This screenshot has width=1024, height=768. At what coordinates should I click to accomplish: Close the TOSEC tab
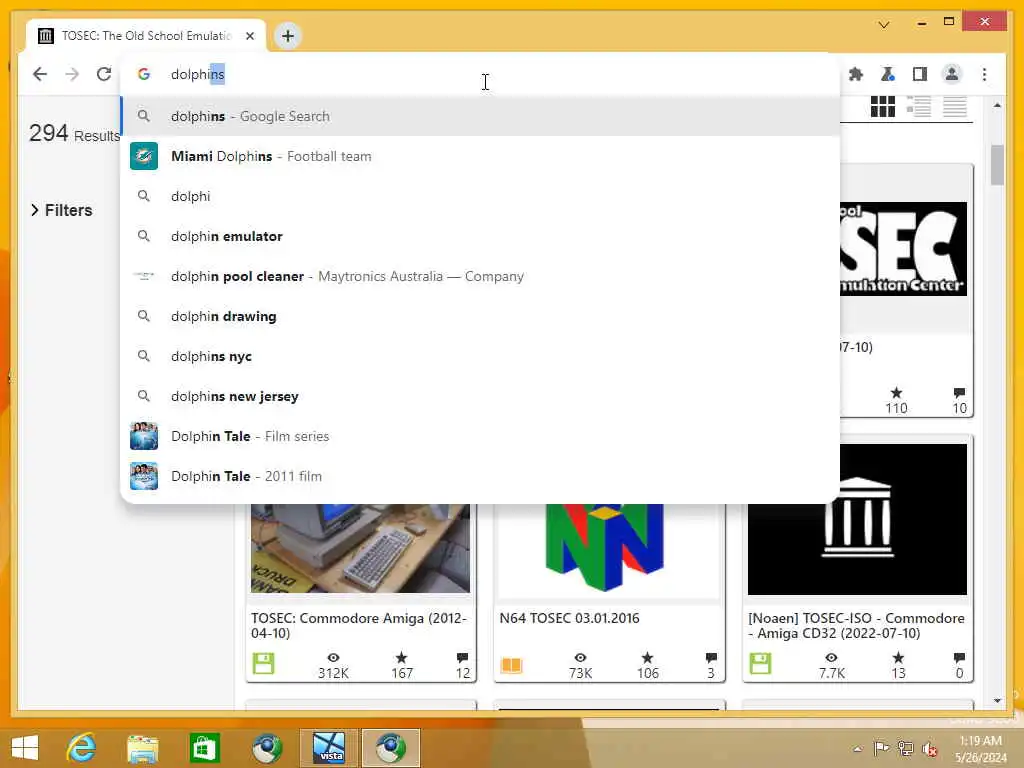(249, 36)
